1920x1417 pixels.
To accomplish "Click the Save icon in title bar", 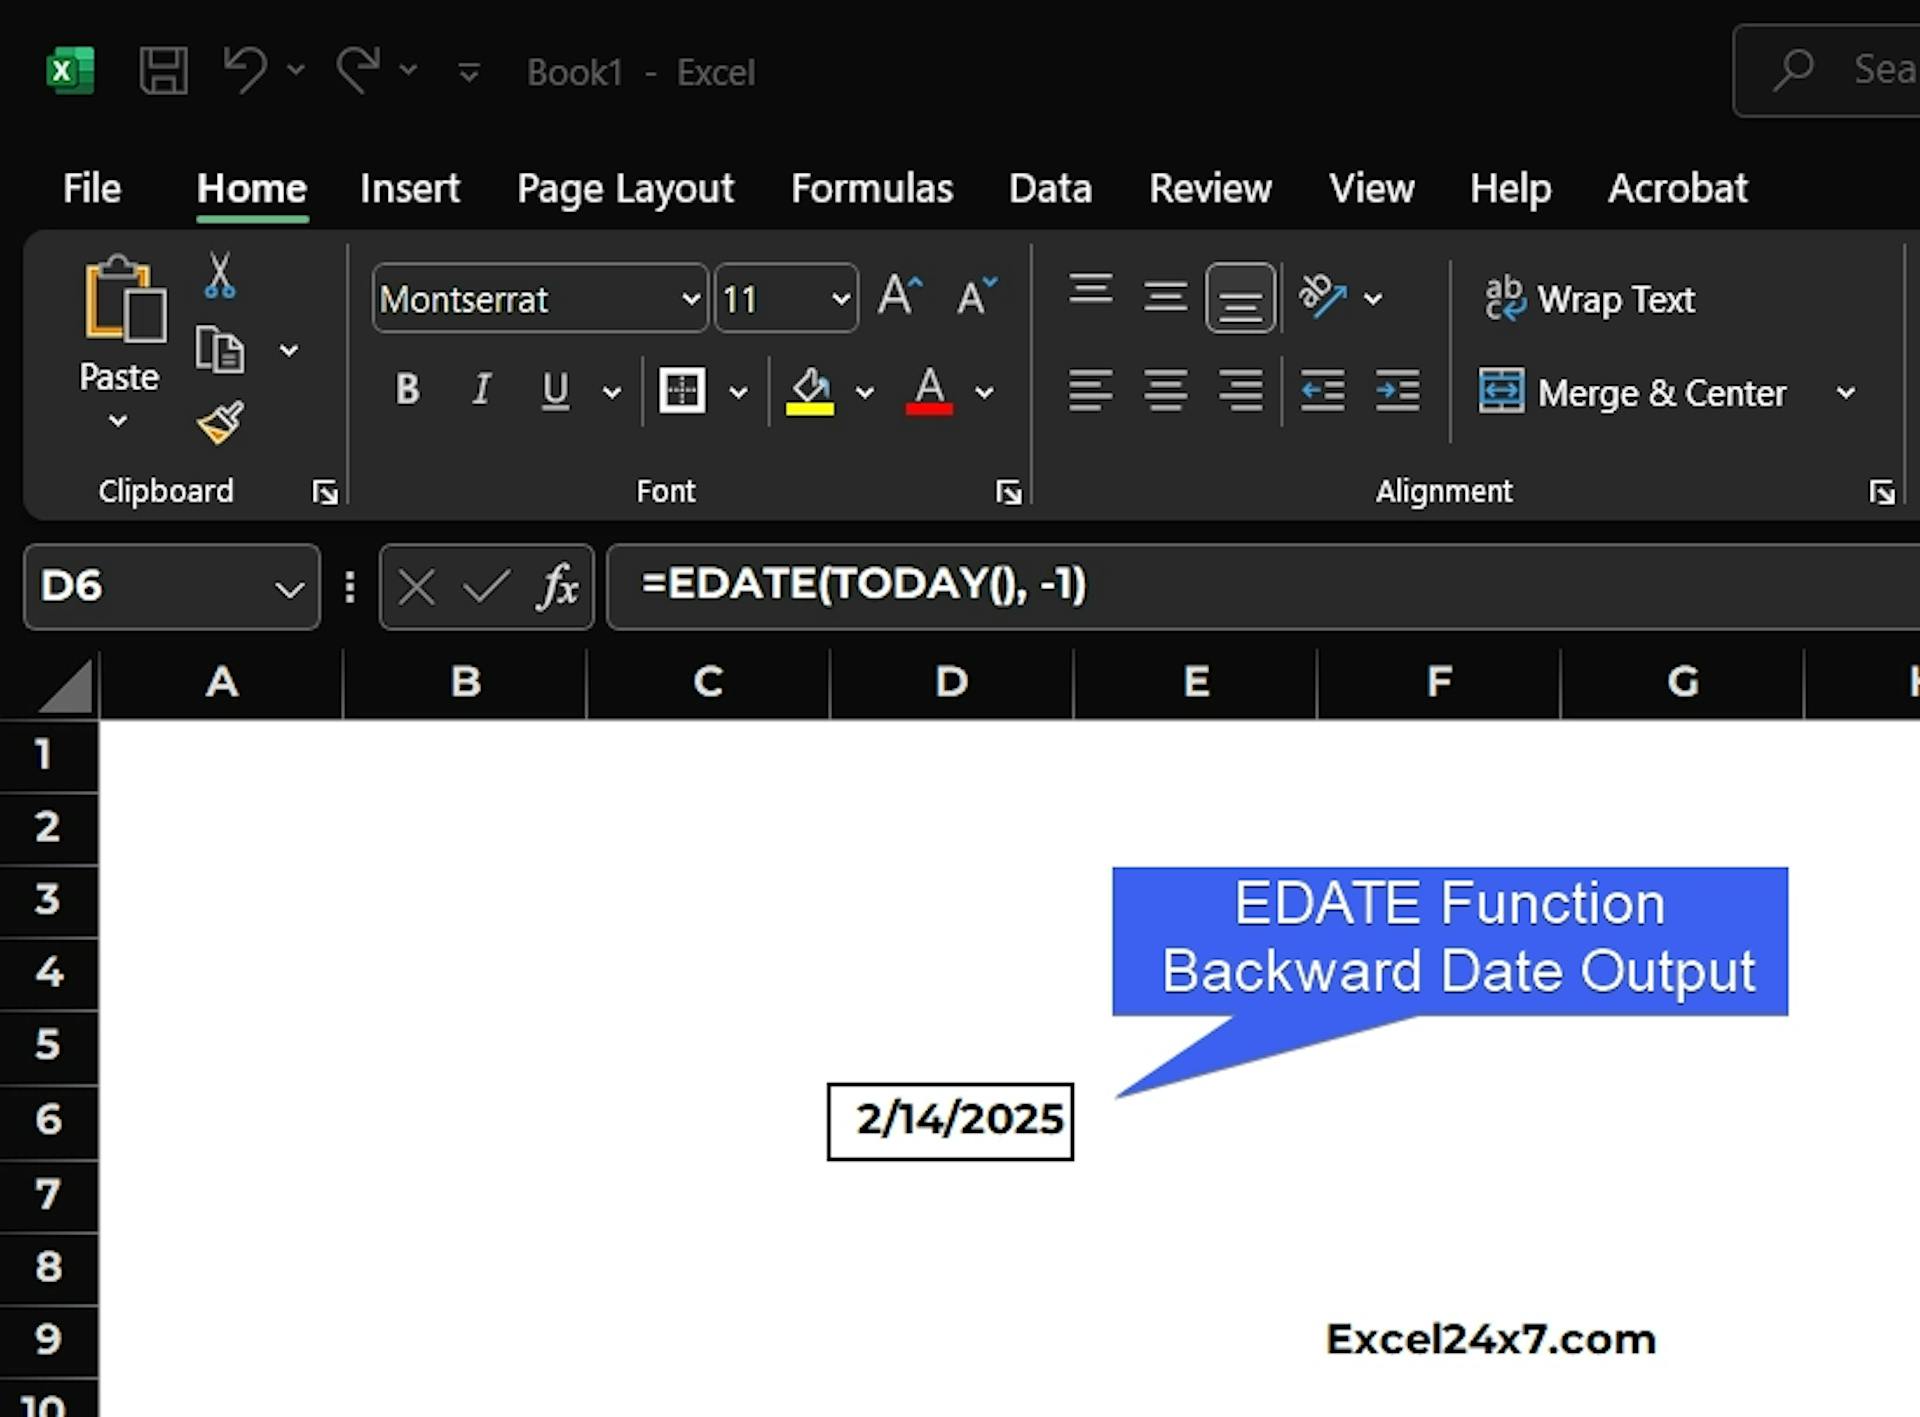I will pyautogui.click(x=163, y=71).
